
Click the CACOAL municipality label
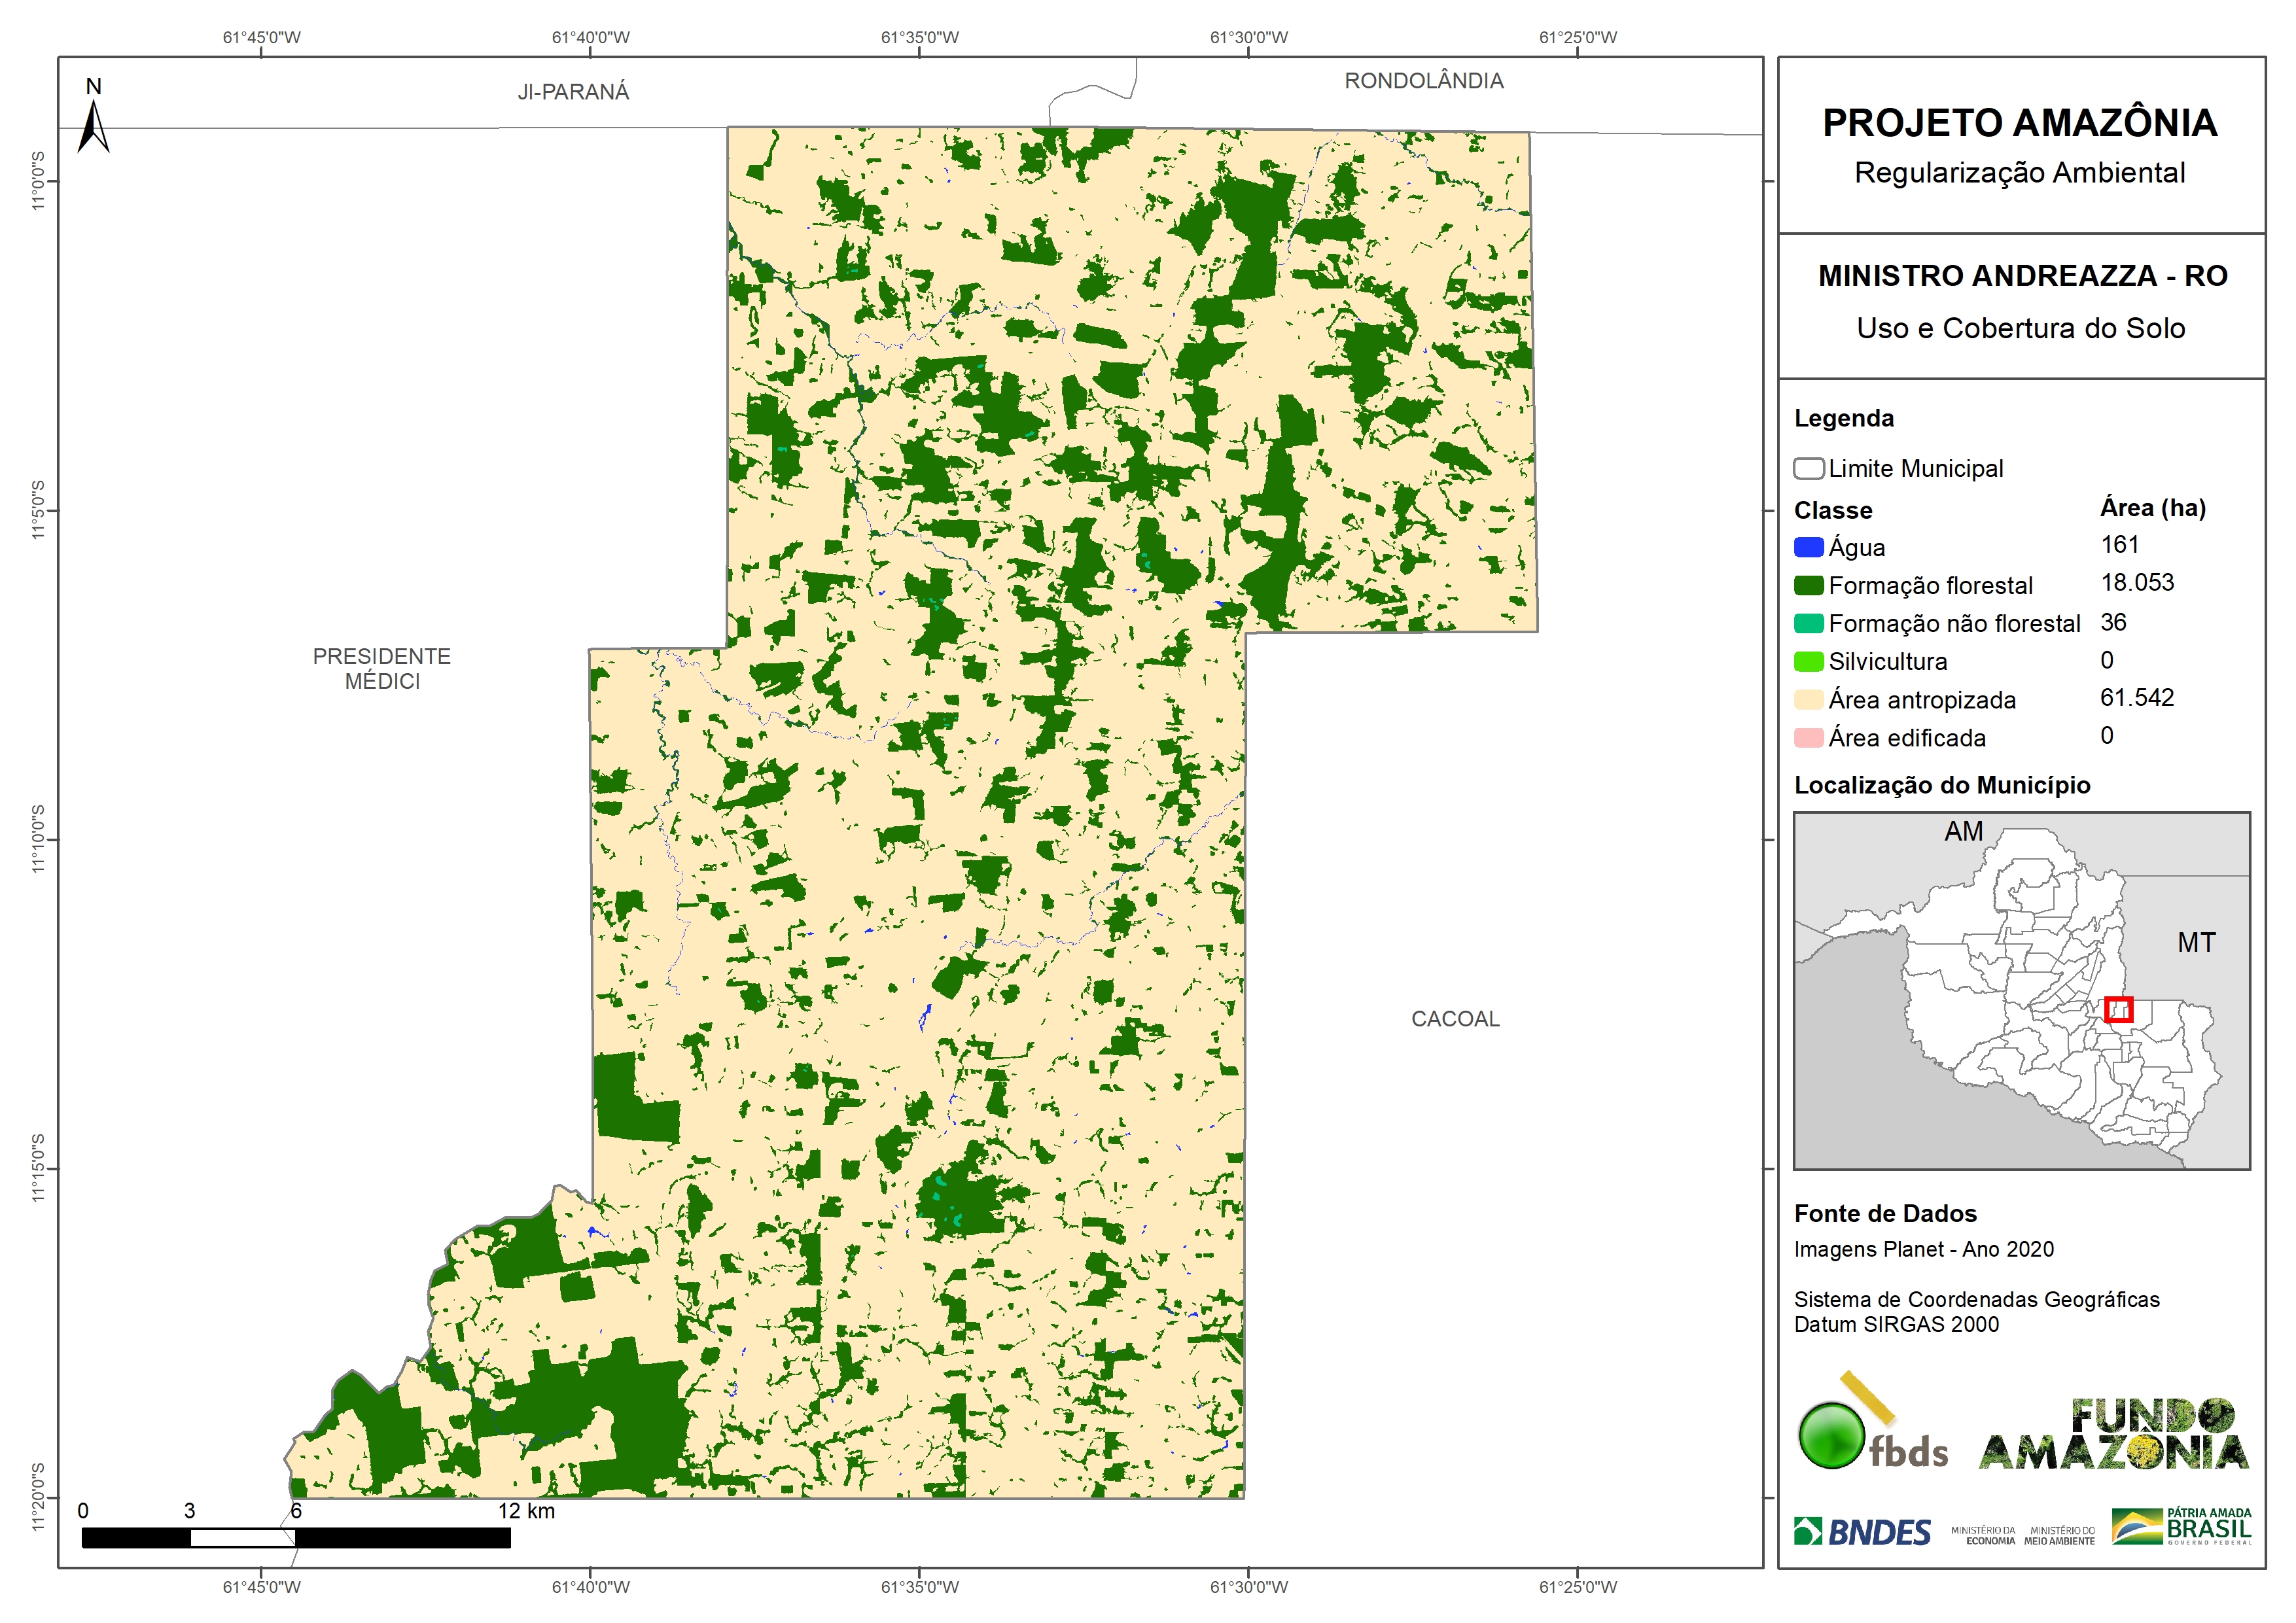(x=1455, y=1019)
